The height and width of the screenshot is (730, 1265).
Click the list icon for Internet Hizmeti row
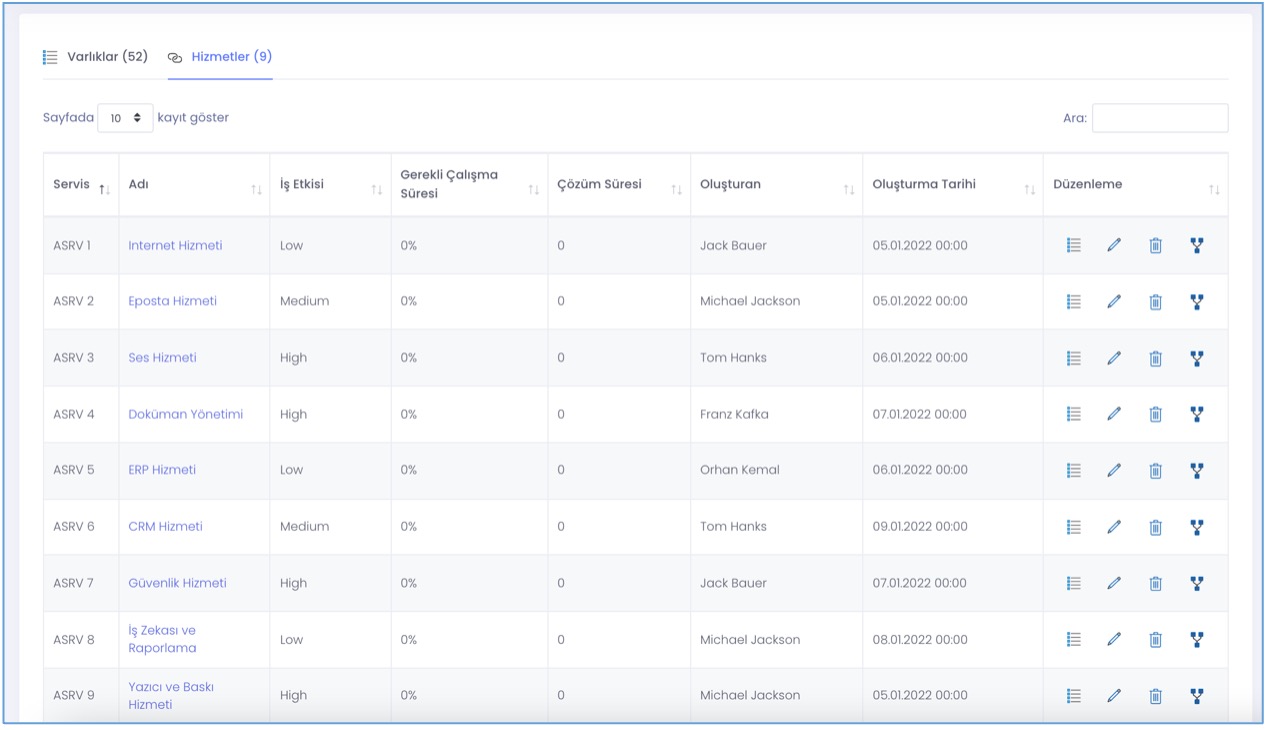pos(1073,245)
